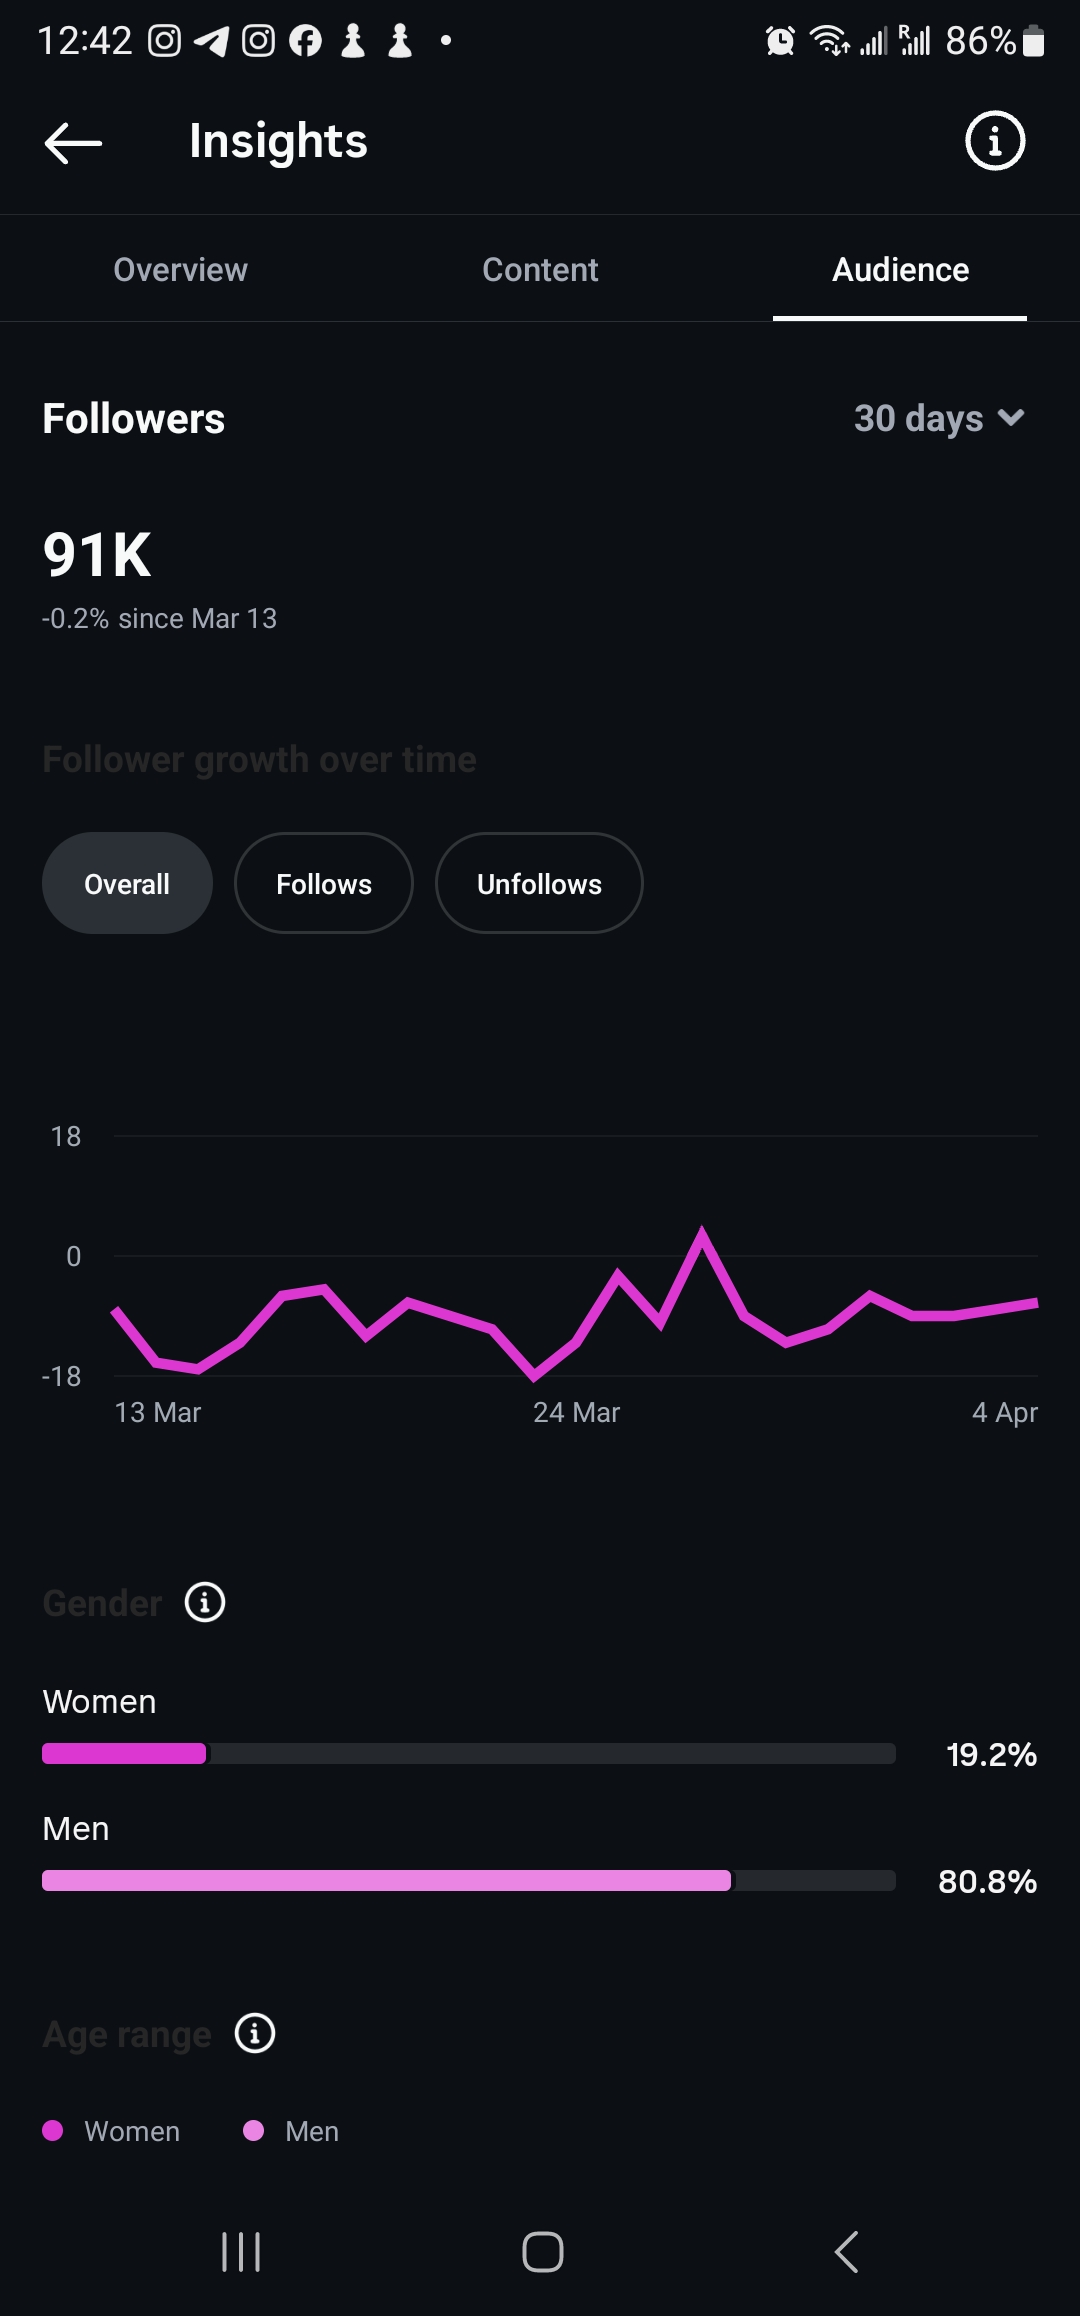Tap the peak point on growth chart
This screenshot has height=2316, width=1080.
702,1232
